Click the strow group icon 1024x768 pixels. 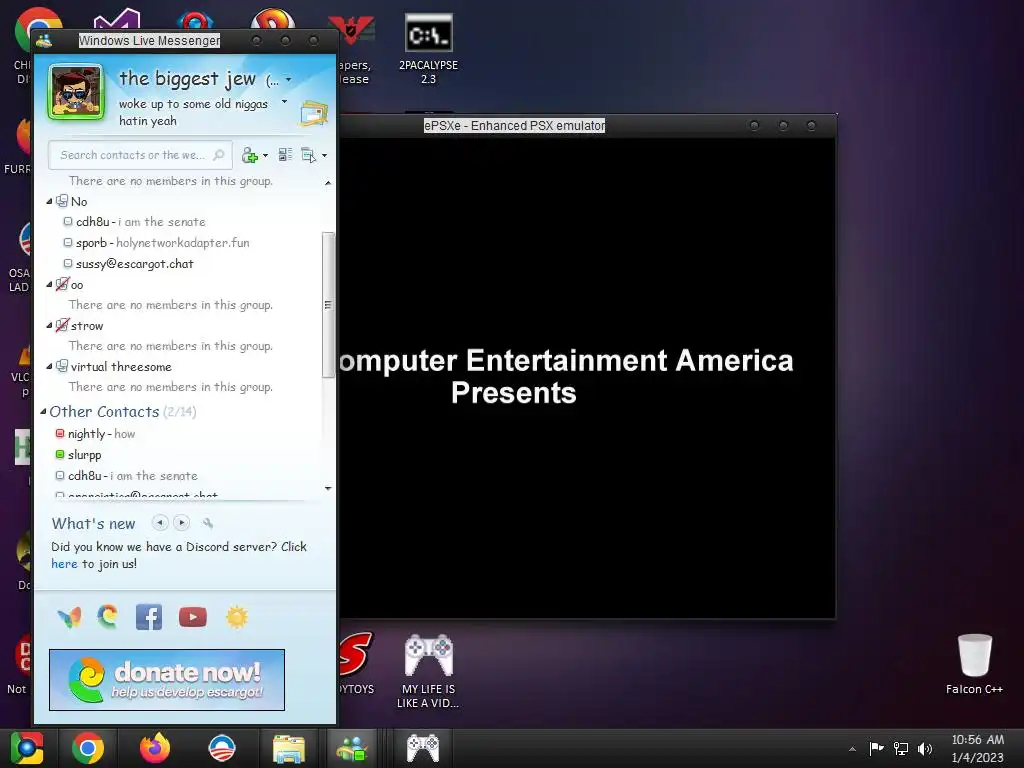point(62,325)
